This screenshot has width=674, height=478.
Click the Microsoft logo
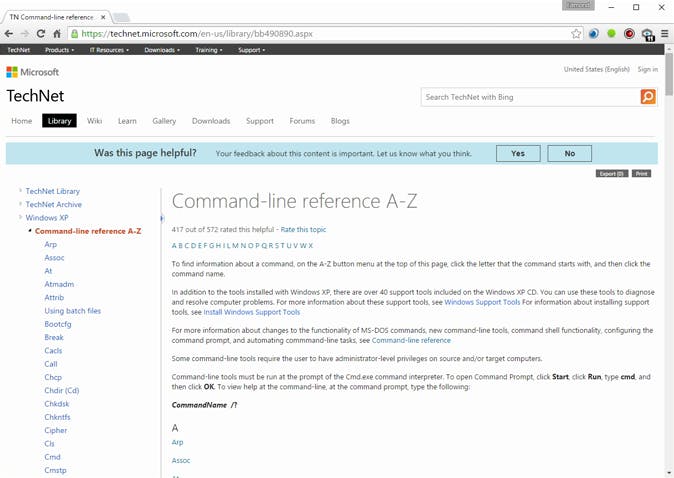[33, 72]
